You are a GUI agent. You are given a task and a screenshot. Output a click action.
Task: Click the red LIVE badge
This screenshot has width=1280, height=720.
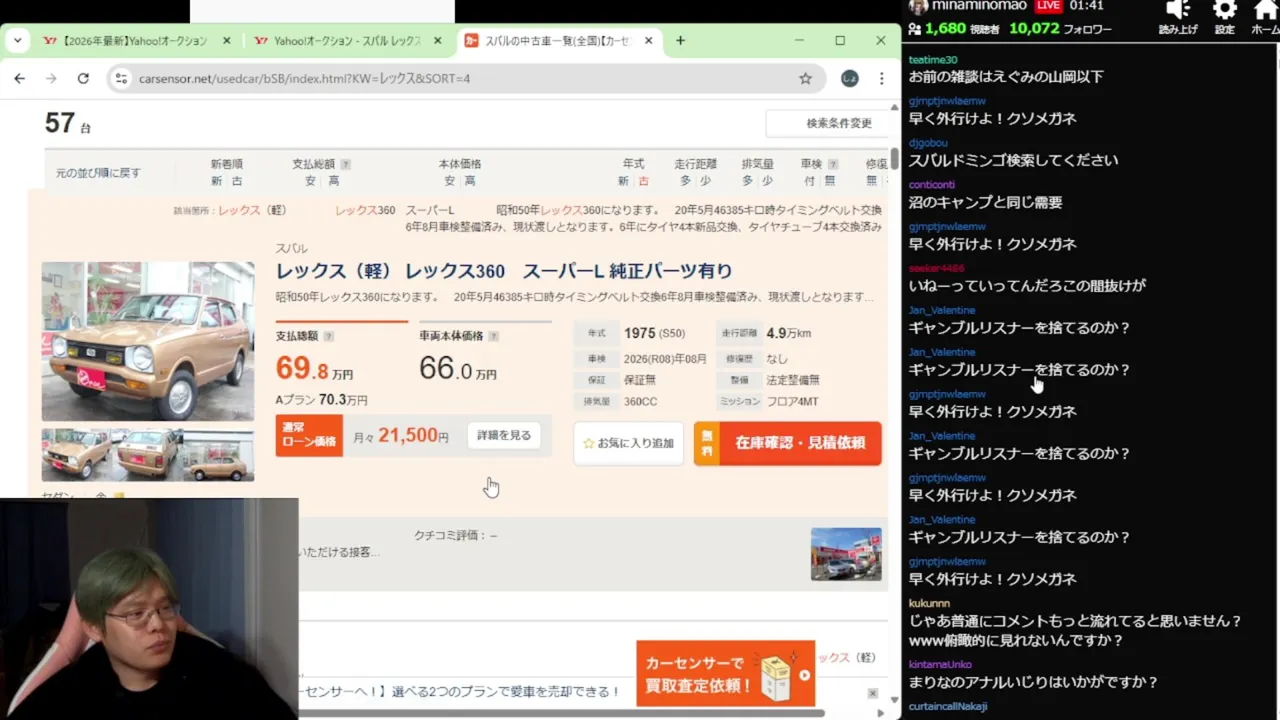1048,5
